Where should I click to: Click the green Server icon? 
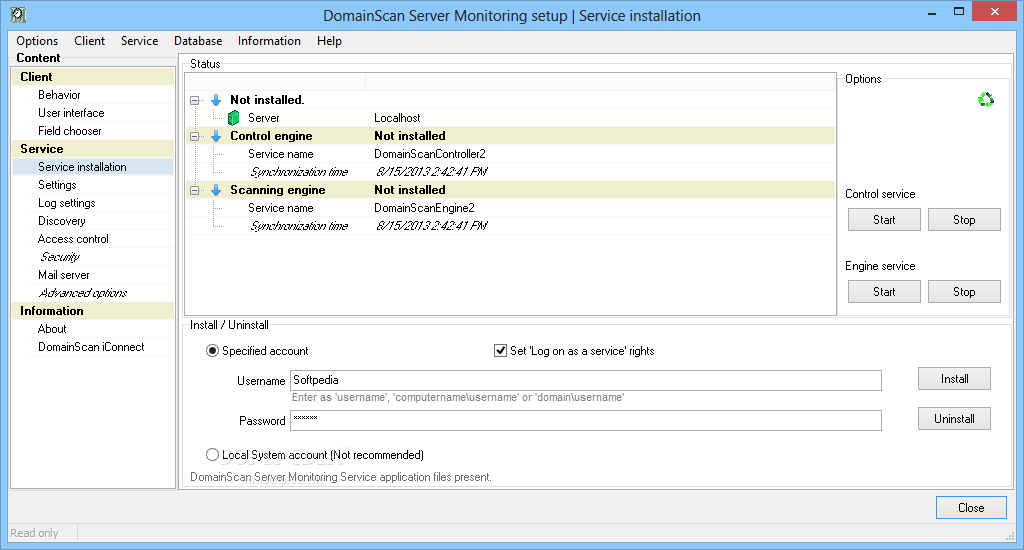(x=233, y=118)
